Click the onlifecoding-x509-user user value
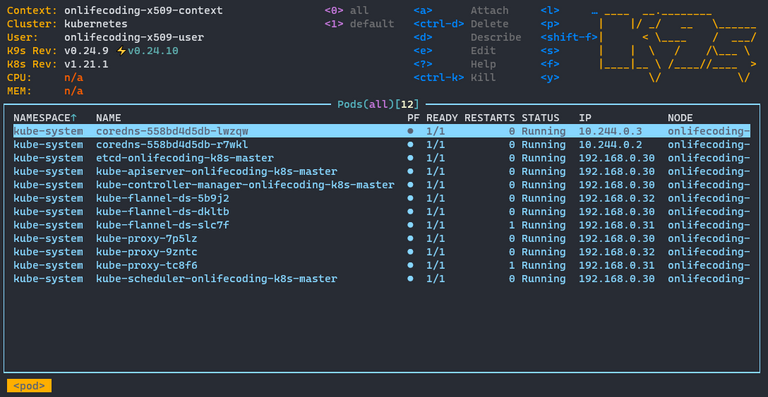Screen dimensions: 768x397 [134, 37]
